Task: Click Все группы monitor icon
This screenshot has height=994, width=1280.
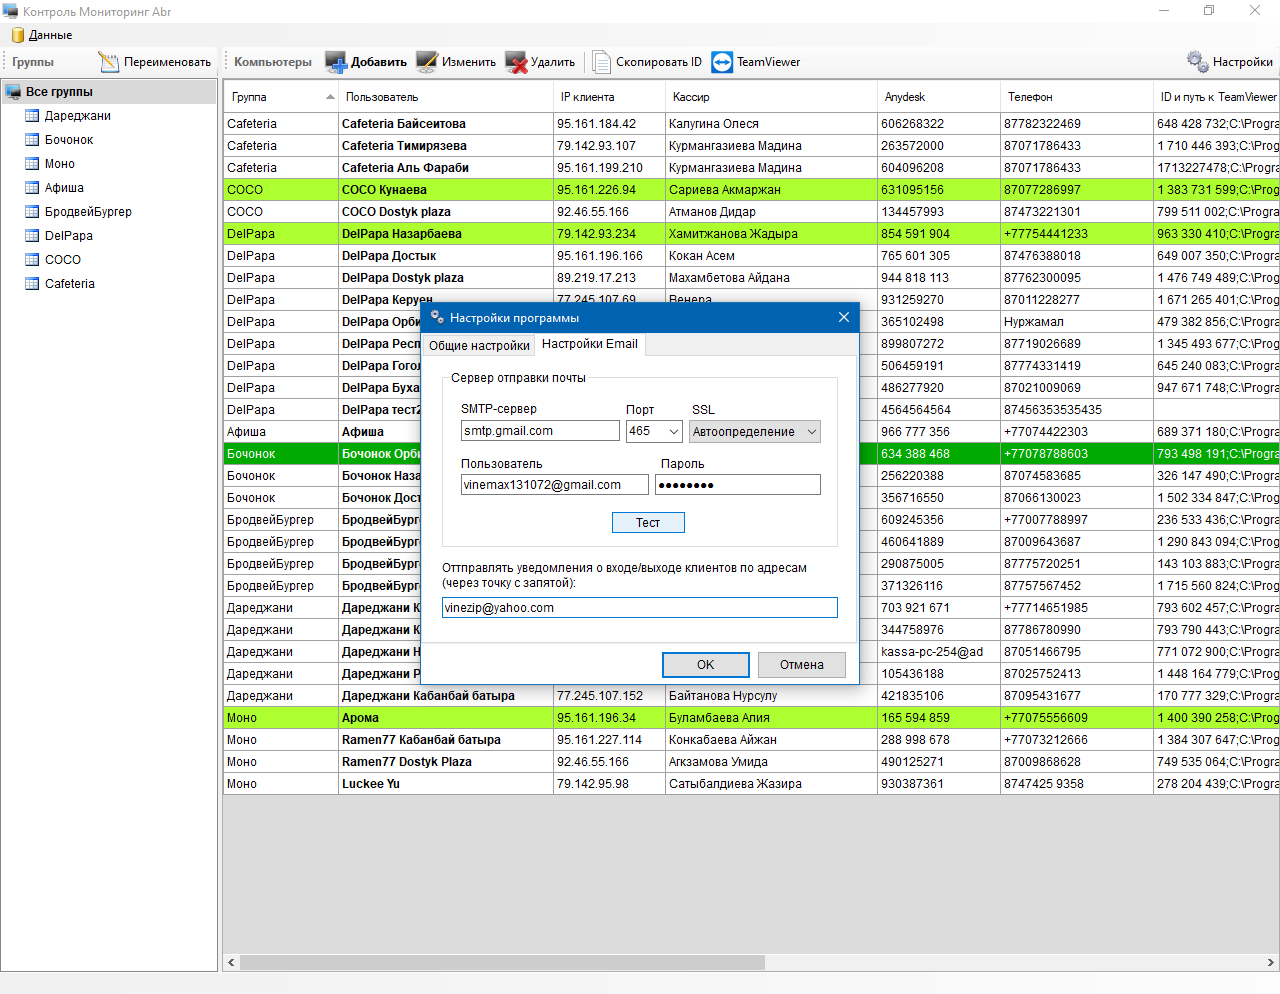Action: click(x=13, y=92)
